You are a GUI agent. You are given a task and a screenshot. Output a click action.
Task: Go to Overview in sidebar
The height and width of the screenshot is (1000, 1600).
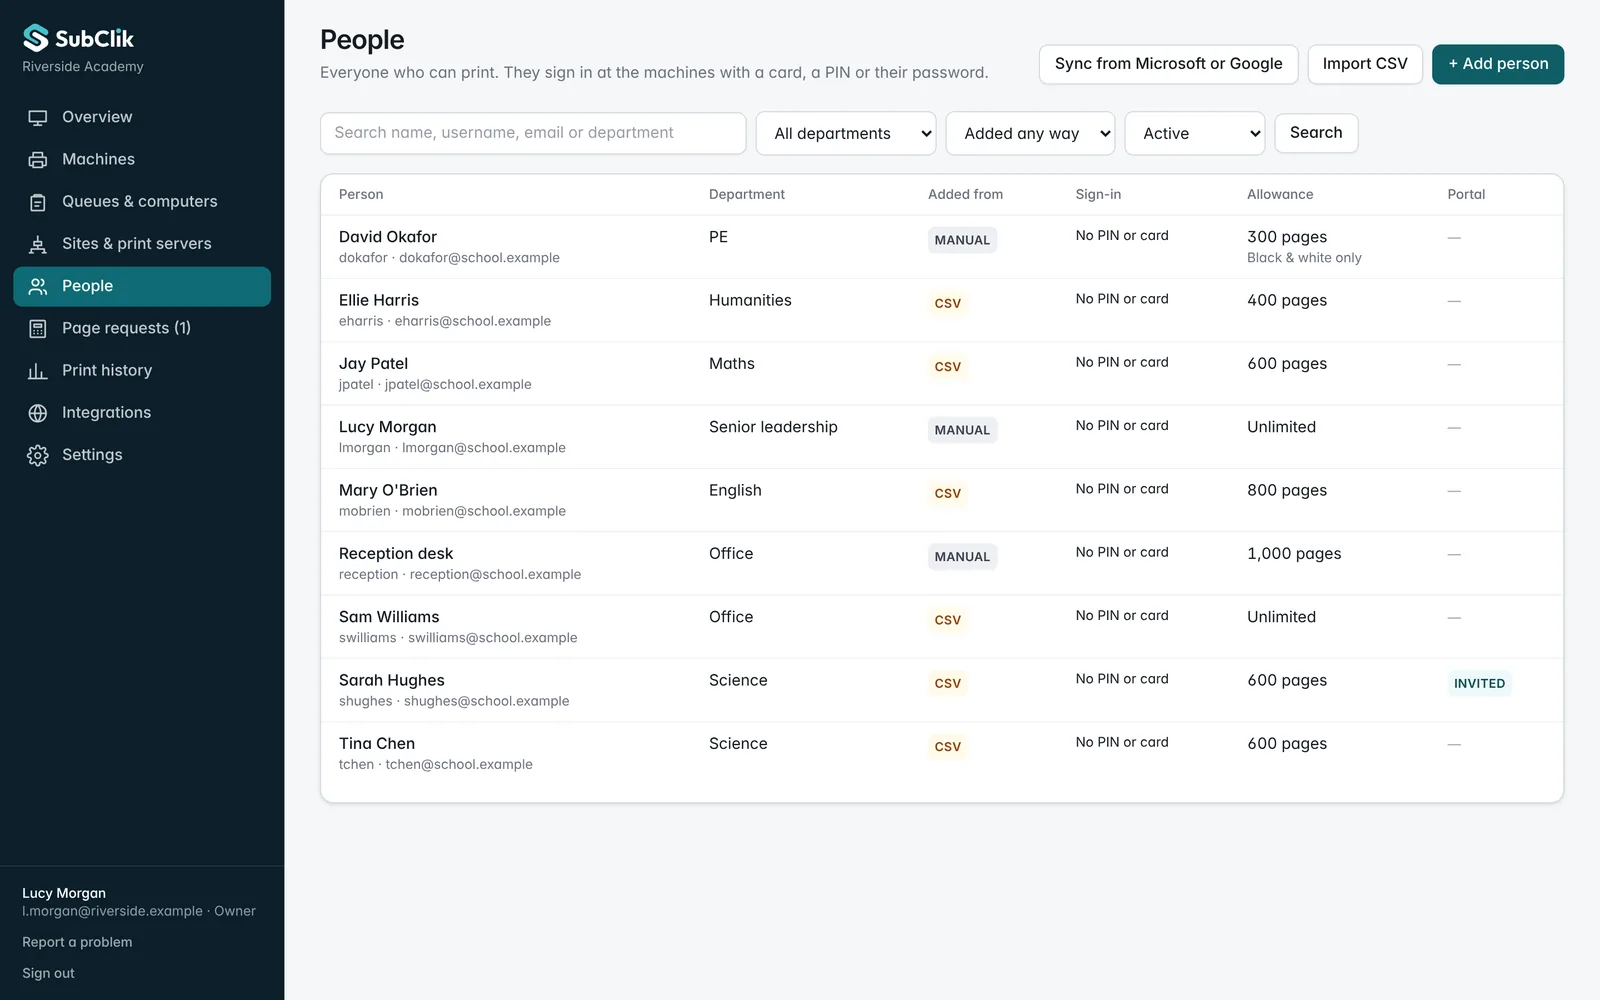pos(142,117)
